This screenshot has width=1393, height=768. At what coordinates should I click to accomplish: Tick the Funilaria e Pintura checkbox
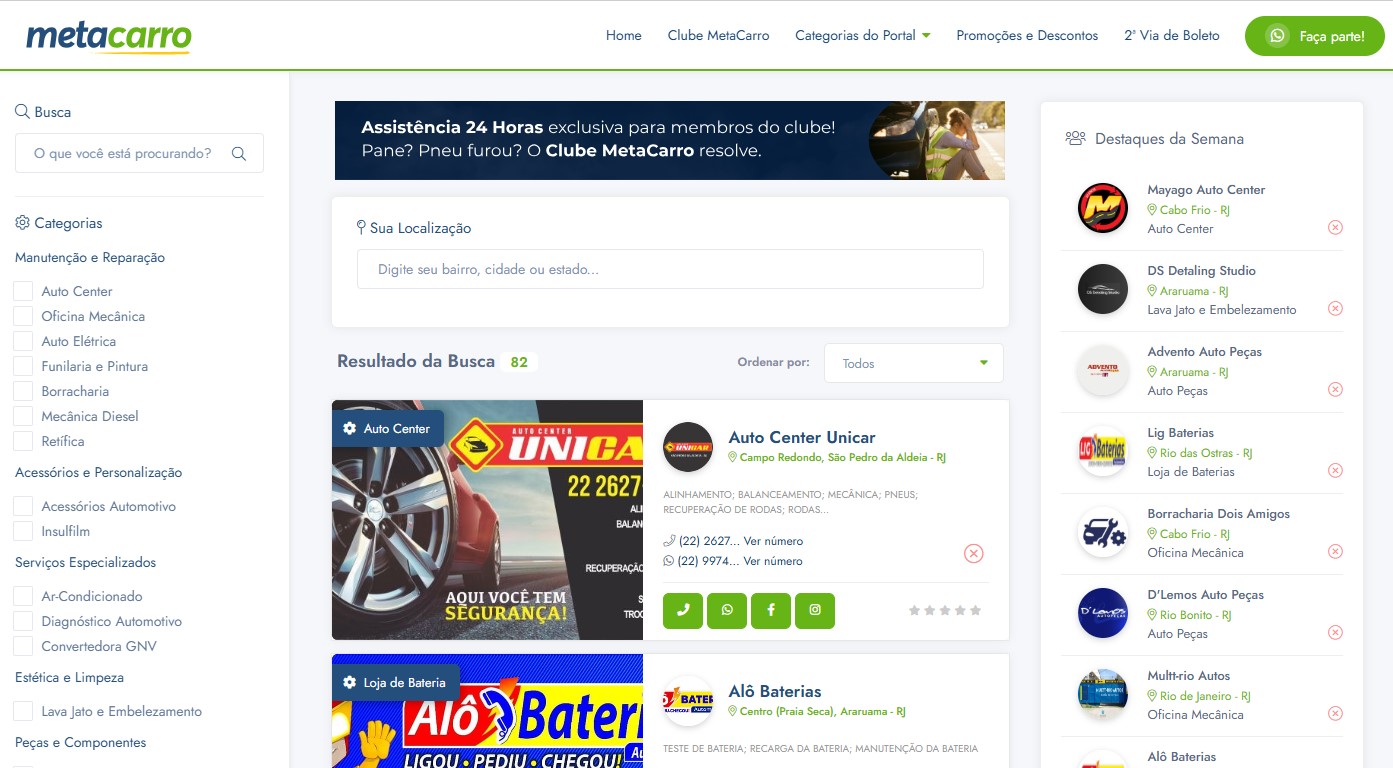(23, 366)
